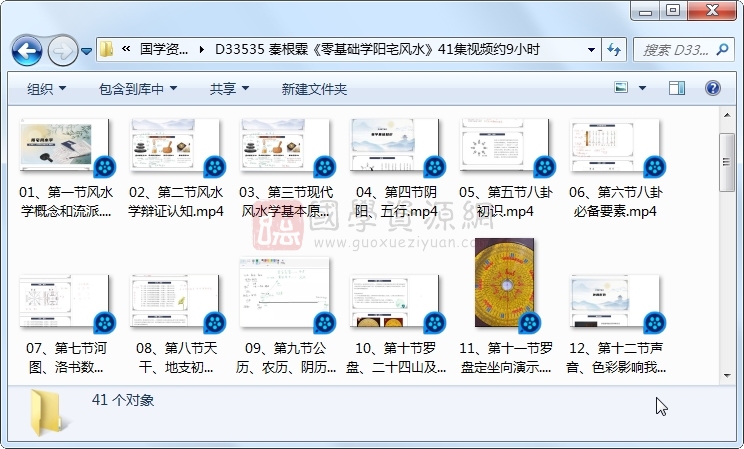The image size is (744, 449).
Task: Click file name 05、第五节八卦初识.mp4
Action: coord(505,201)
